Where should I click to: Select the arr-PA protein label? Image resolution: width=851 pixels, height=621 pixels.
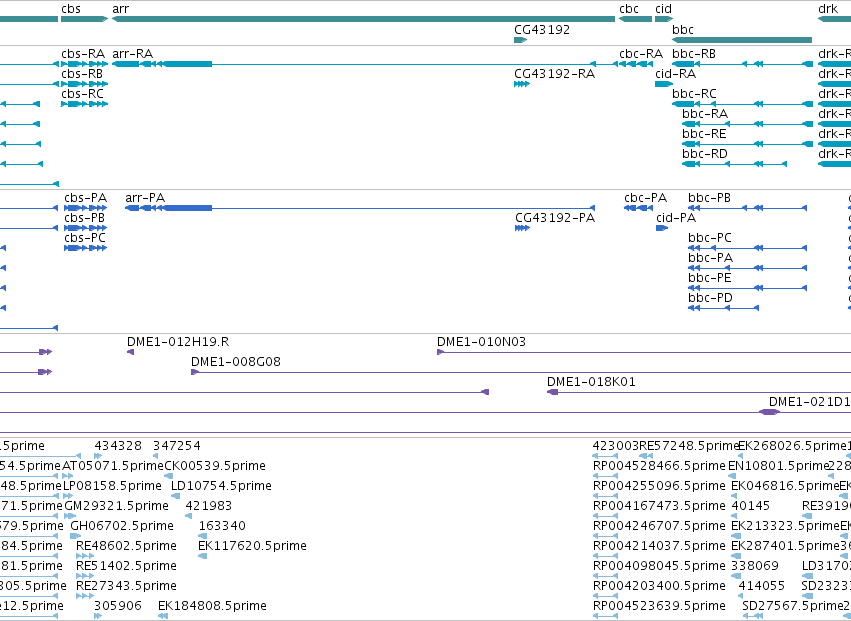point(145,198)
